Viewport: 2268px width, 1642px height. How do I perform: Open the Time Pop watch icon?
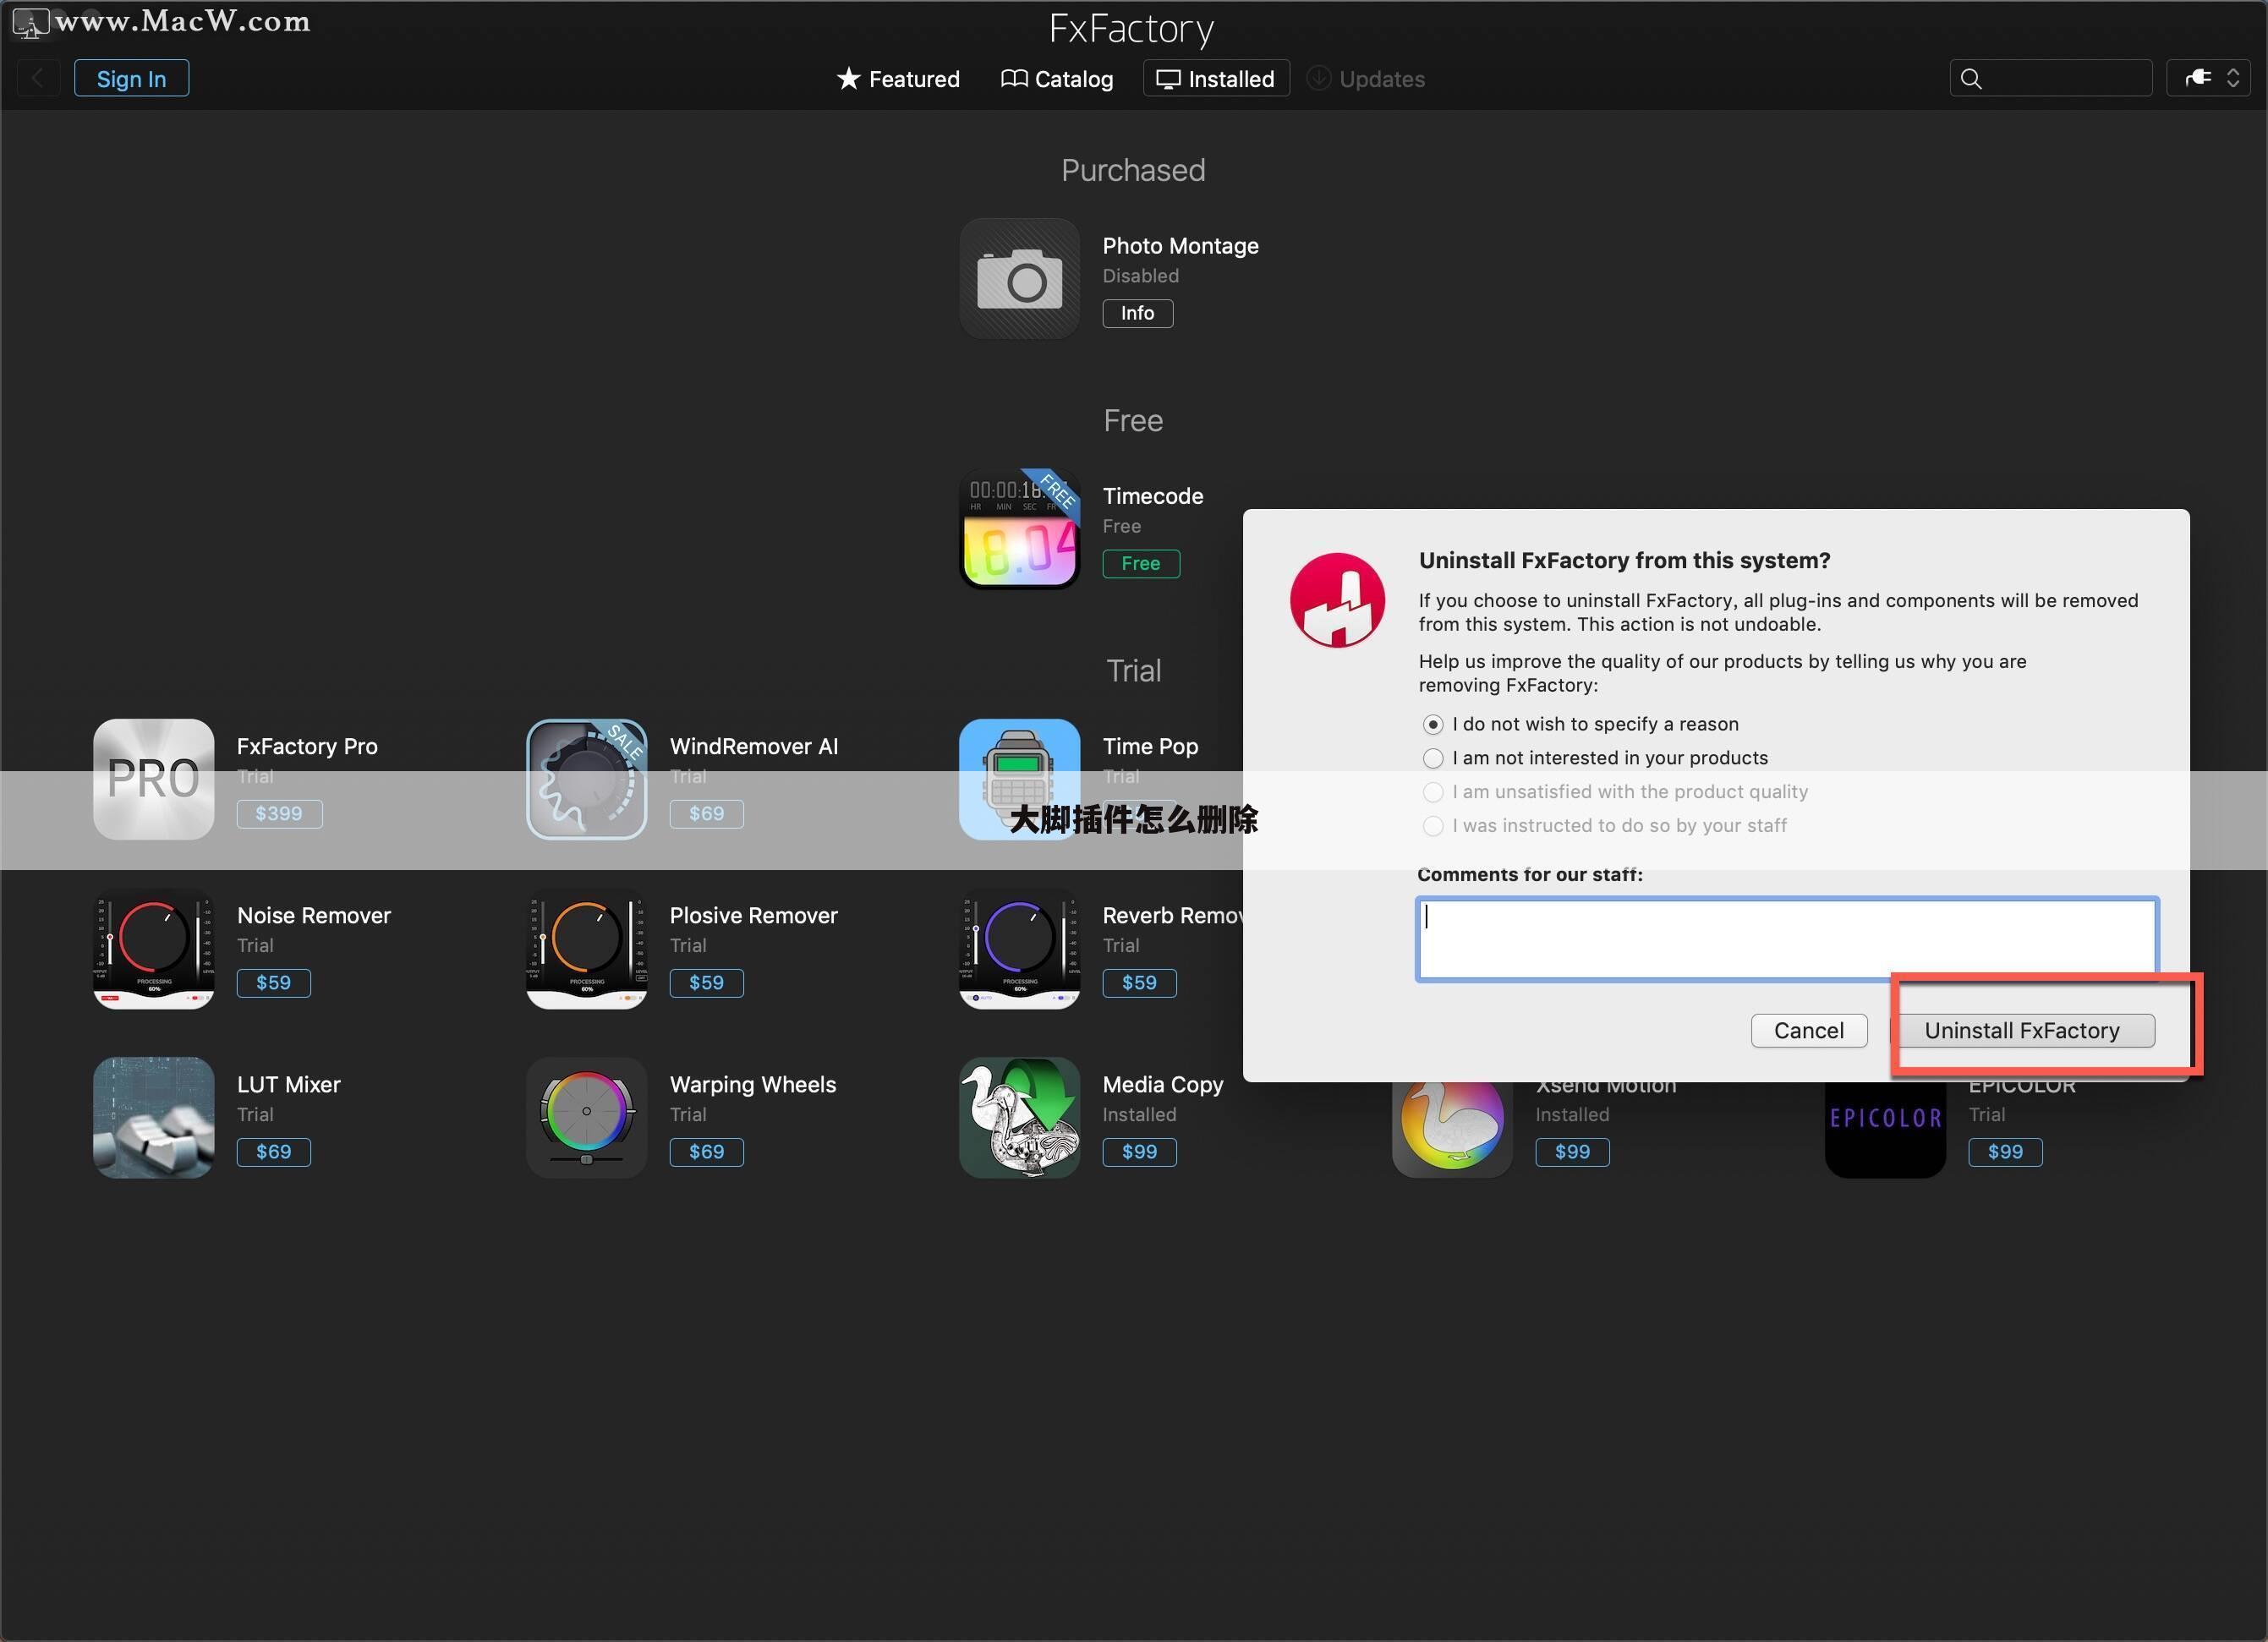(x=1019, y=779)
